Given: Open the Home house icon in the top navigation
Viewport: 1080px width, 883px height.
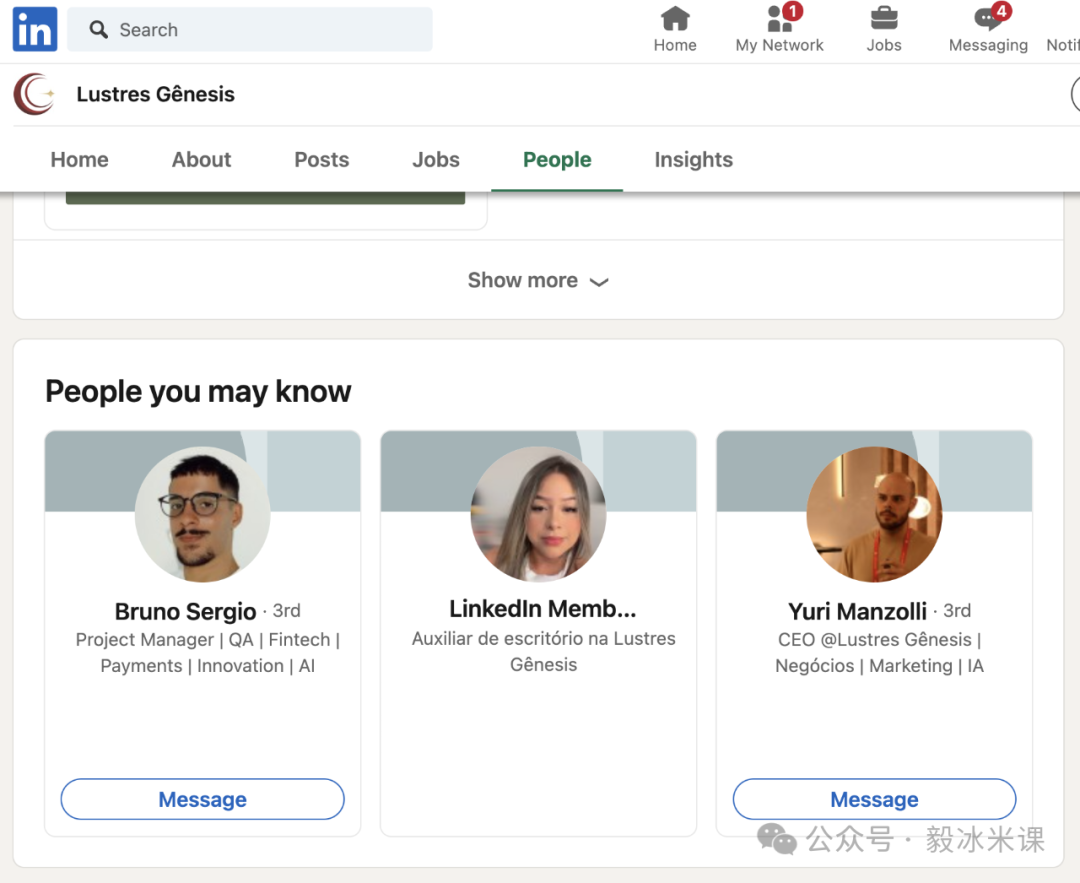Looking at the screenshot, I should 675,19.
